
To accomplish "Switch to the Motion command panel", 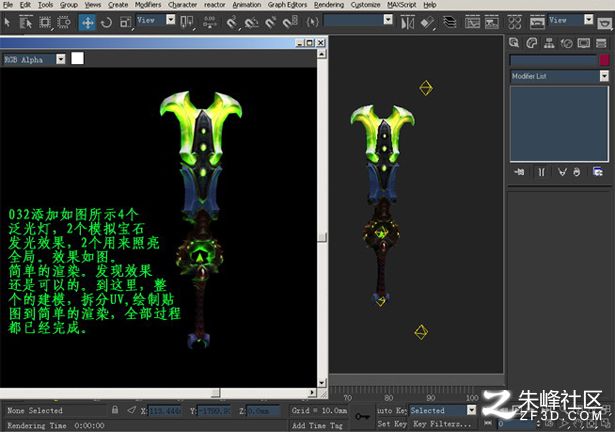I will pos(566,43).
